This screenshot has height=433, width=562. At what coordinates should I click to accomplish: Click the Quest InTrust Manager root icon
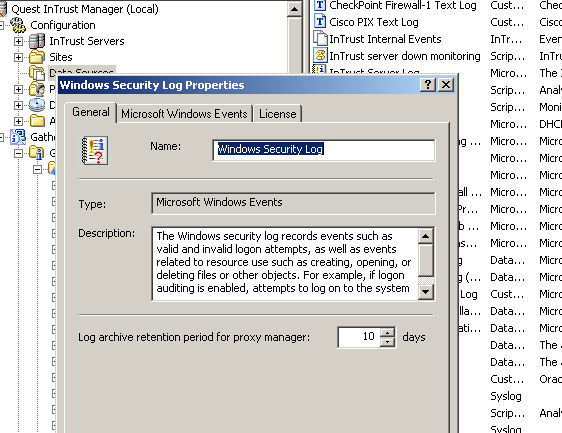coord(3,9)
